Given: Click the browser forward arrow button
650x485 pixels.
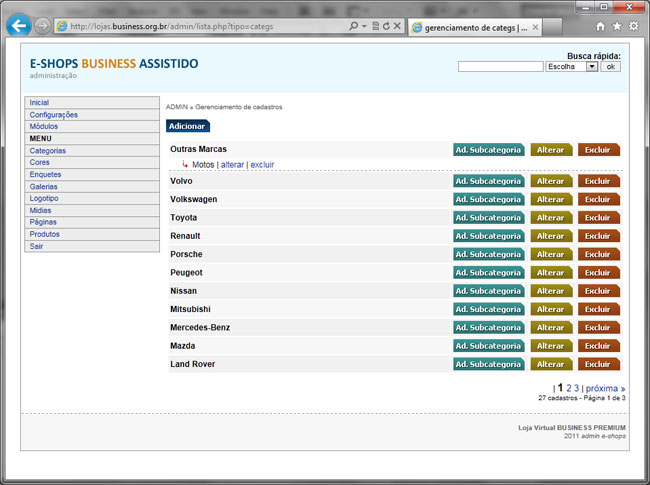Looking at the screenshot, I should point(42,26).
